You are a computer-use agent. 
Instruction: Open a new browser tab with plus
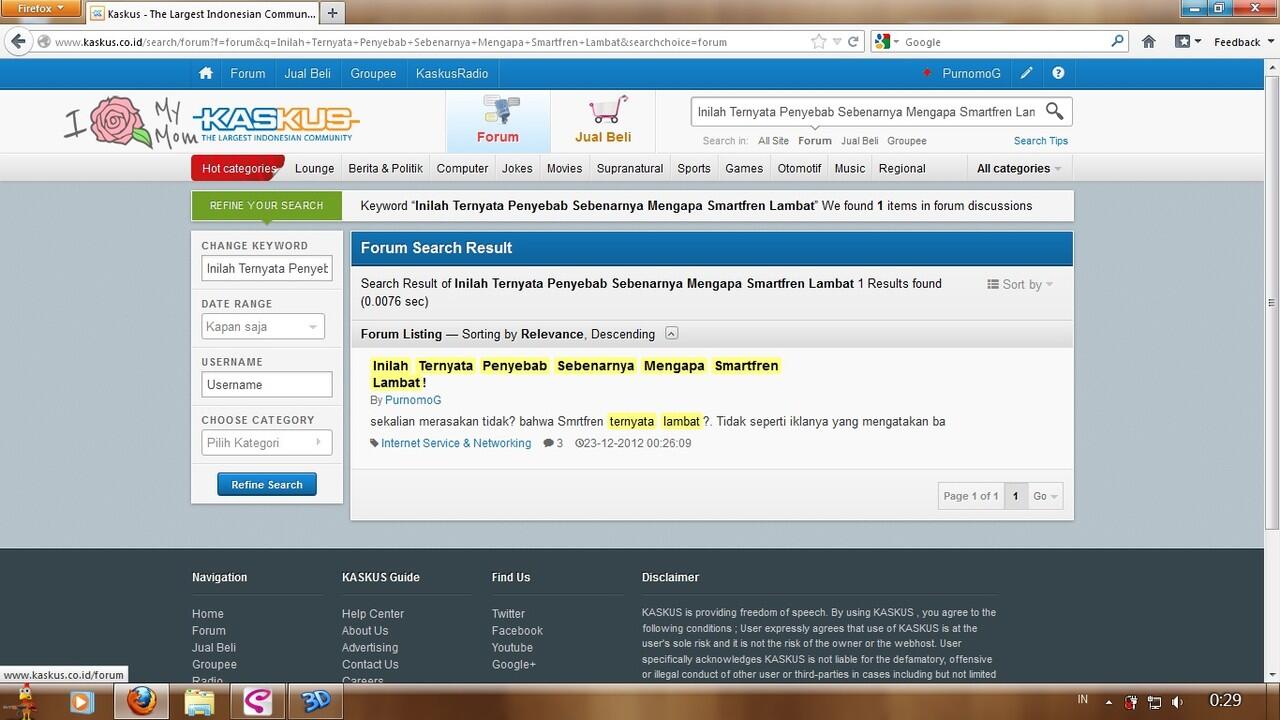click(333, 13)
